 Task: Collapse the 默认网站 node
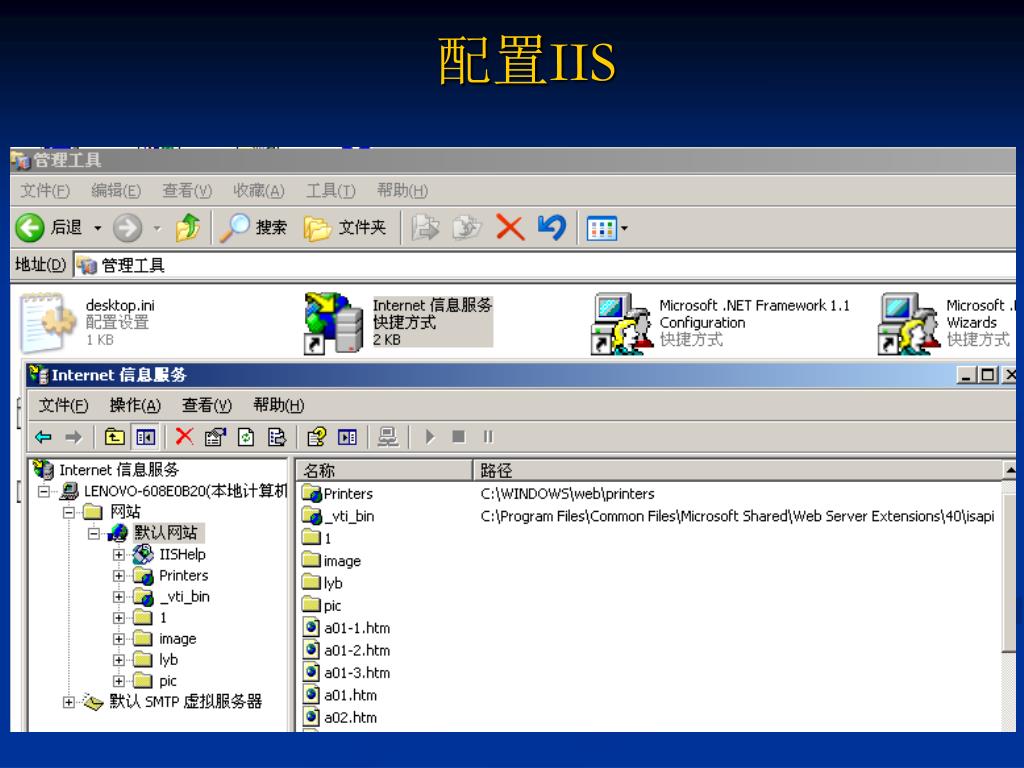[94, 534]
